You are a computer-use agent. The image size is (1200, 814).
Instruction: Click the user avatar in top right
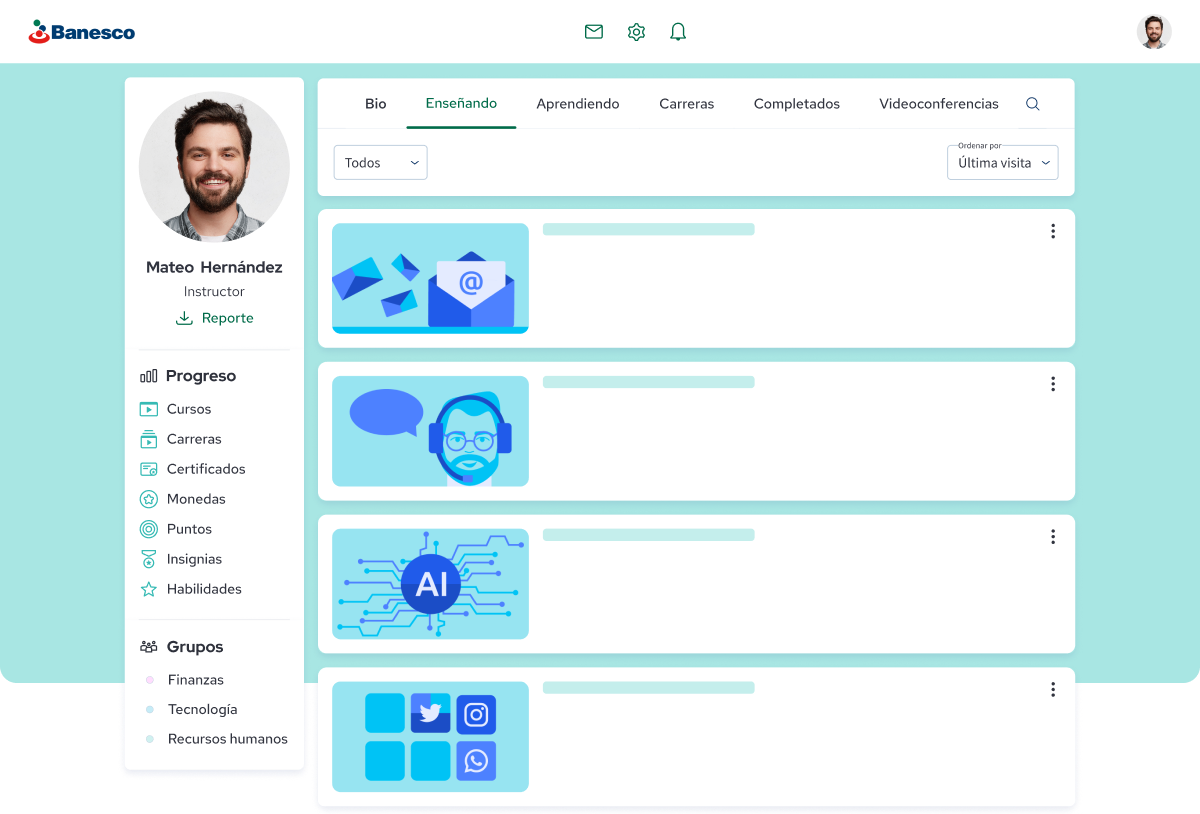(x=1154, y=32)
